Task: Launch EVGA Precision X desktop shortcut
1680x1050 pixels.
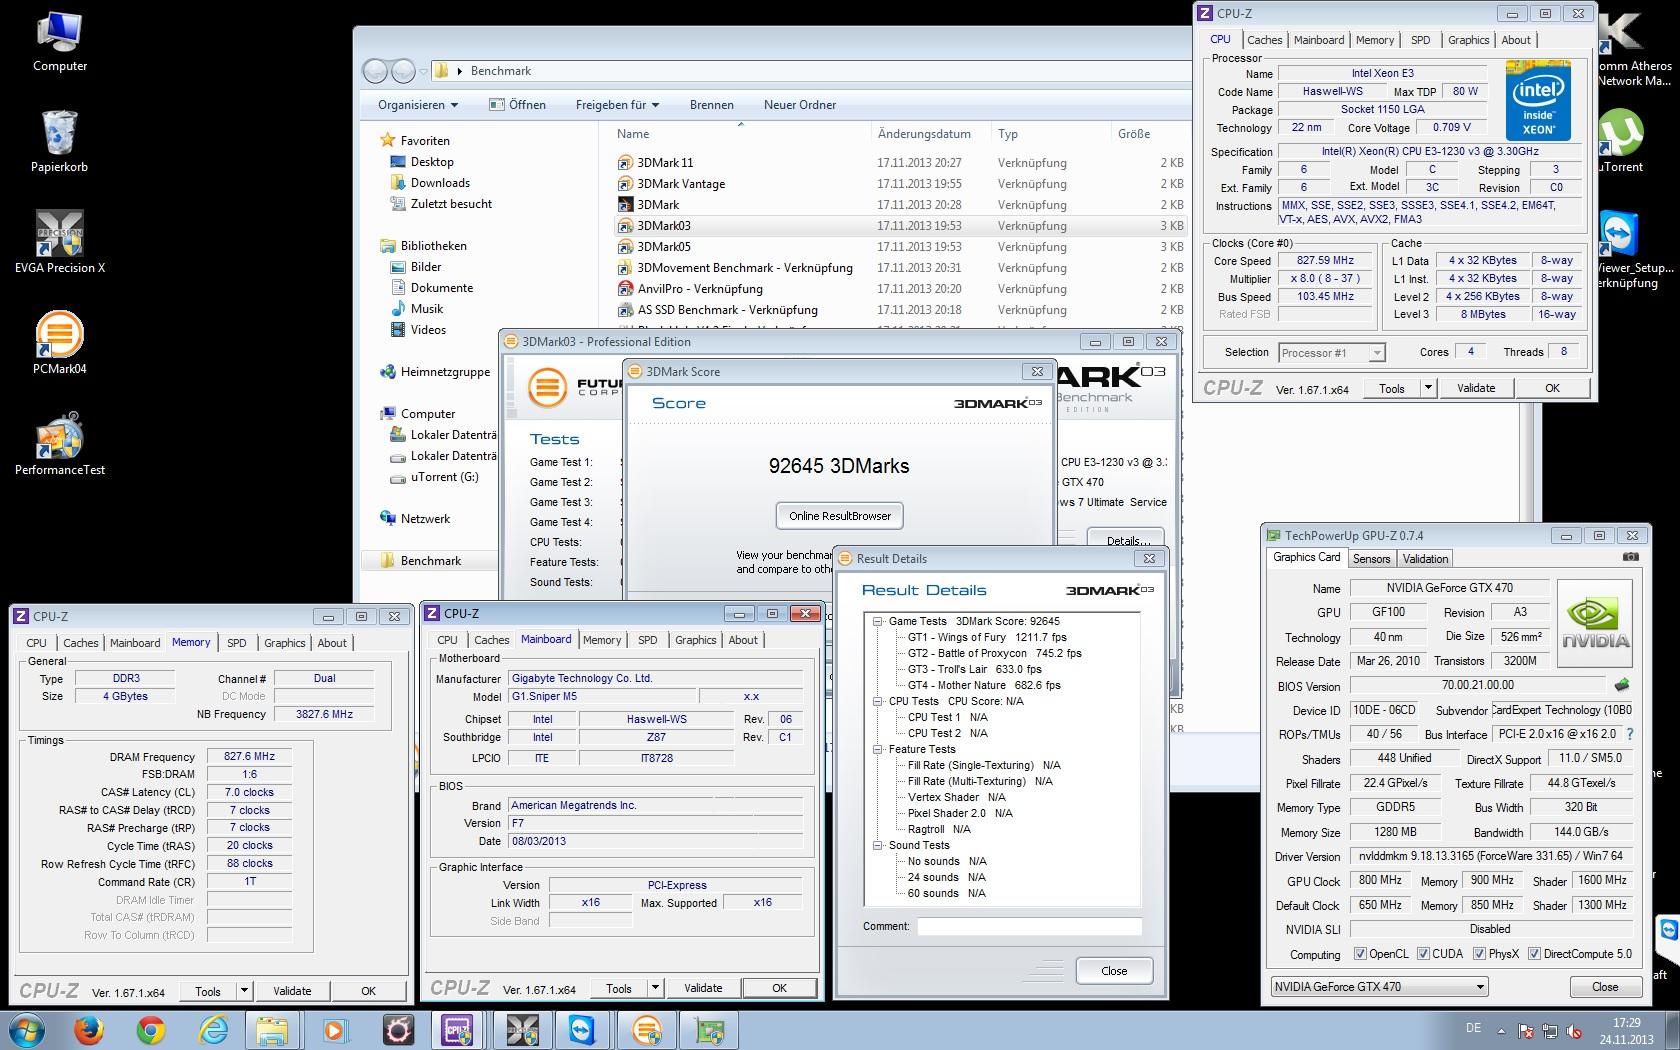Action: 59,242
